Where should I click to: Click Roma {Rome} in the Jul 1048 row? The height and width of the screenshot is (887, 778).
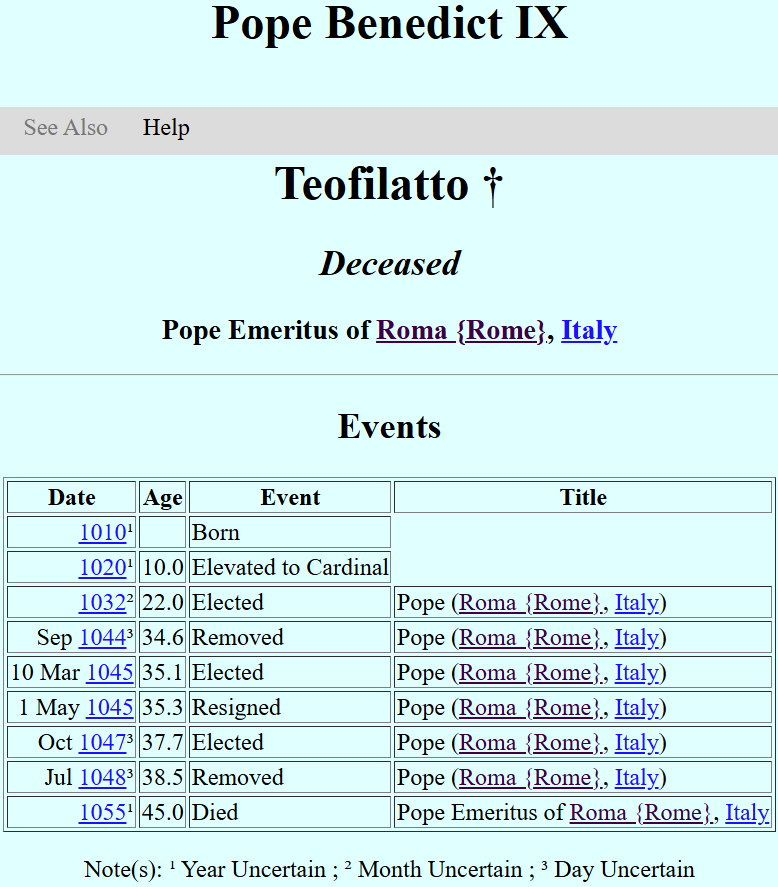529,778
